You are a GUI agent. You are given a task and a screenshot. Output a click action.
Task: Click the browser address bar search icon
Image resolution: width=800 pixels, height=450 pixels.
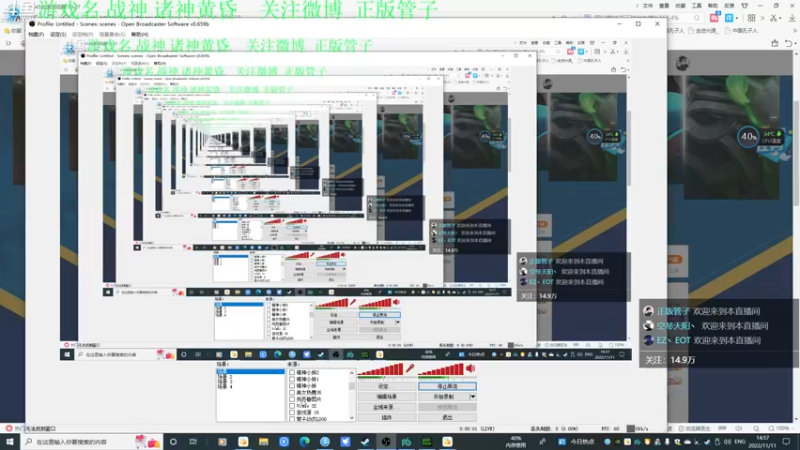(697, 18)
